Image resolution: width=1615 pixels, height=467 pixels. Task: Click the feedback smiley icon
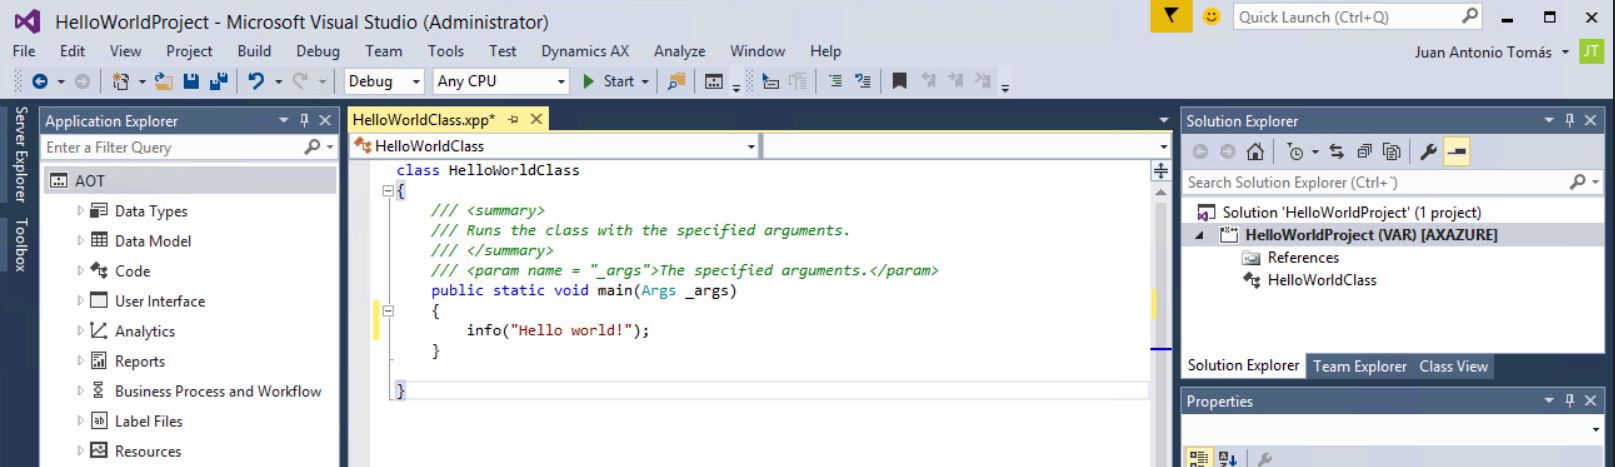(x=1211, y=16)
